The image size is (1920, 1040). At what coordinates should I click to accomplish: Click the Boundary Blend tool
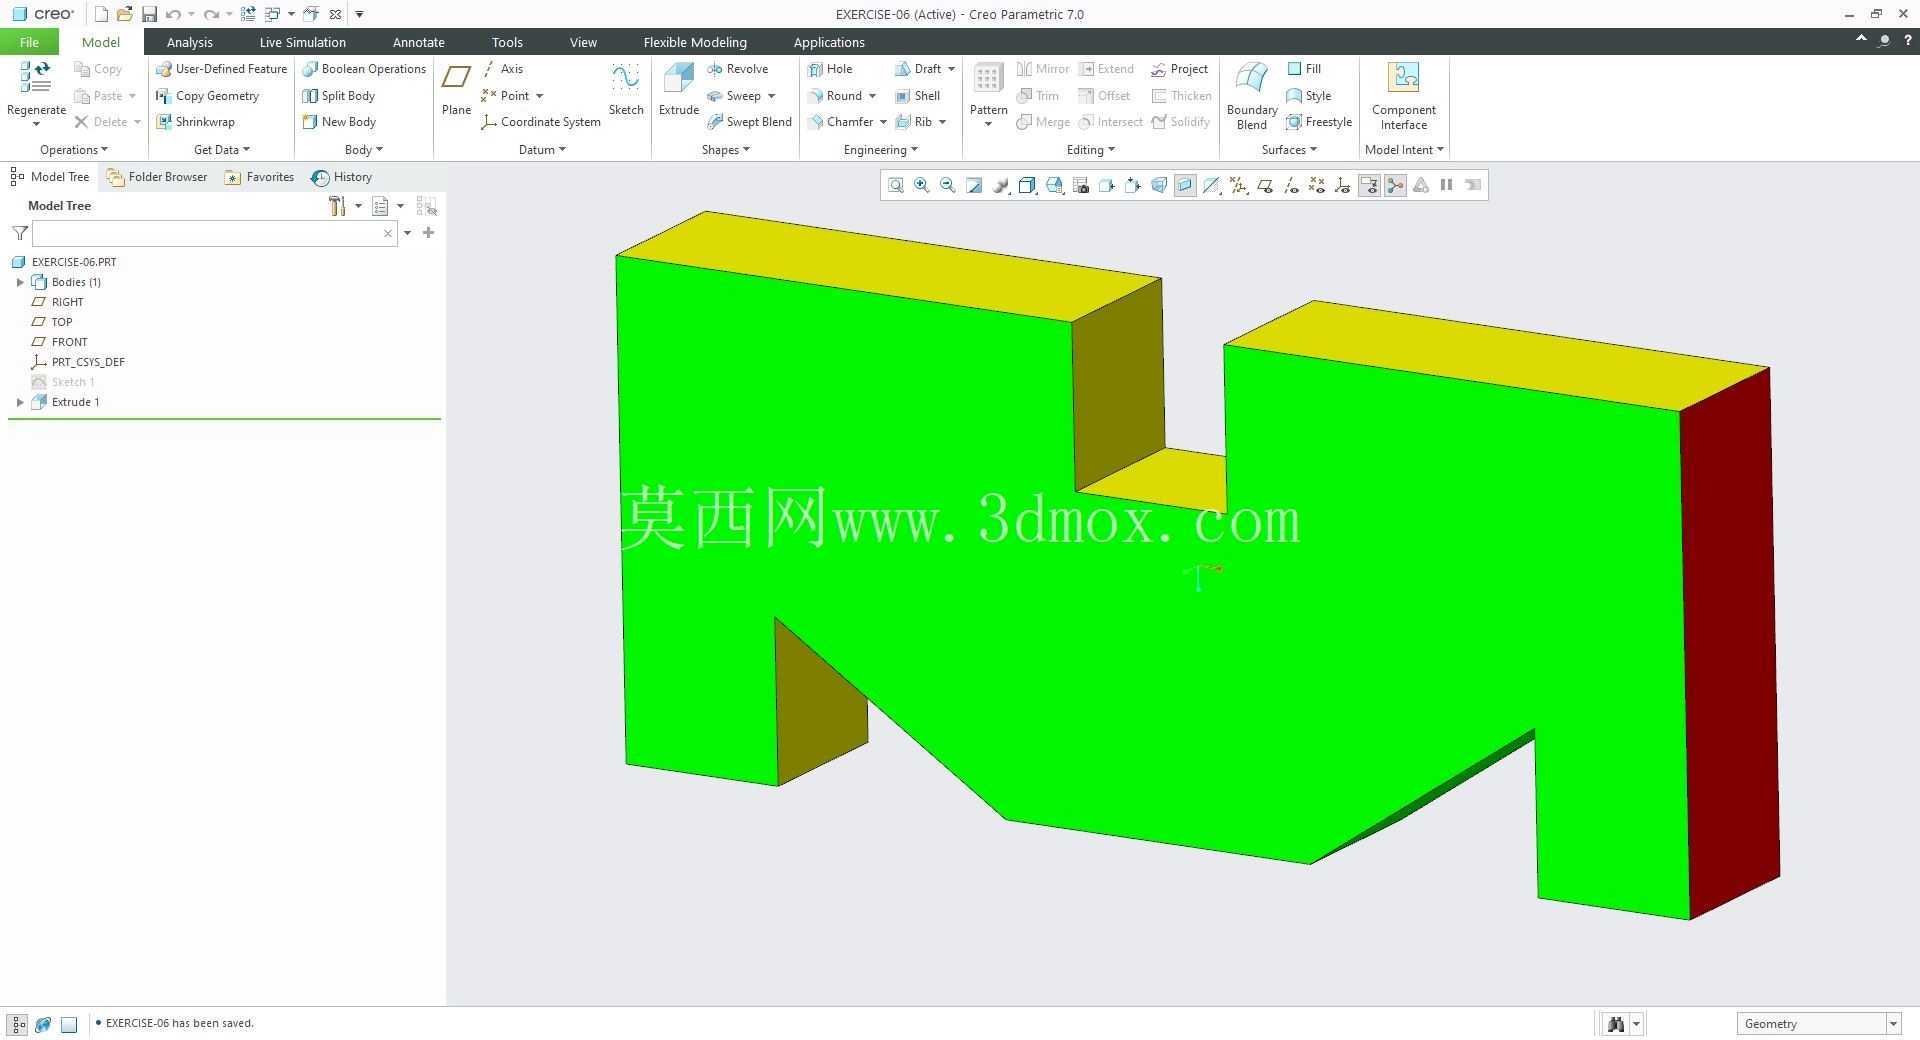(1252, 96)
